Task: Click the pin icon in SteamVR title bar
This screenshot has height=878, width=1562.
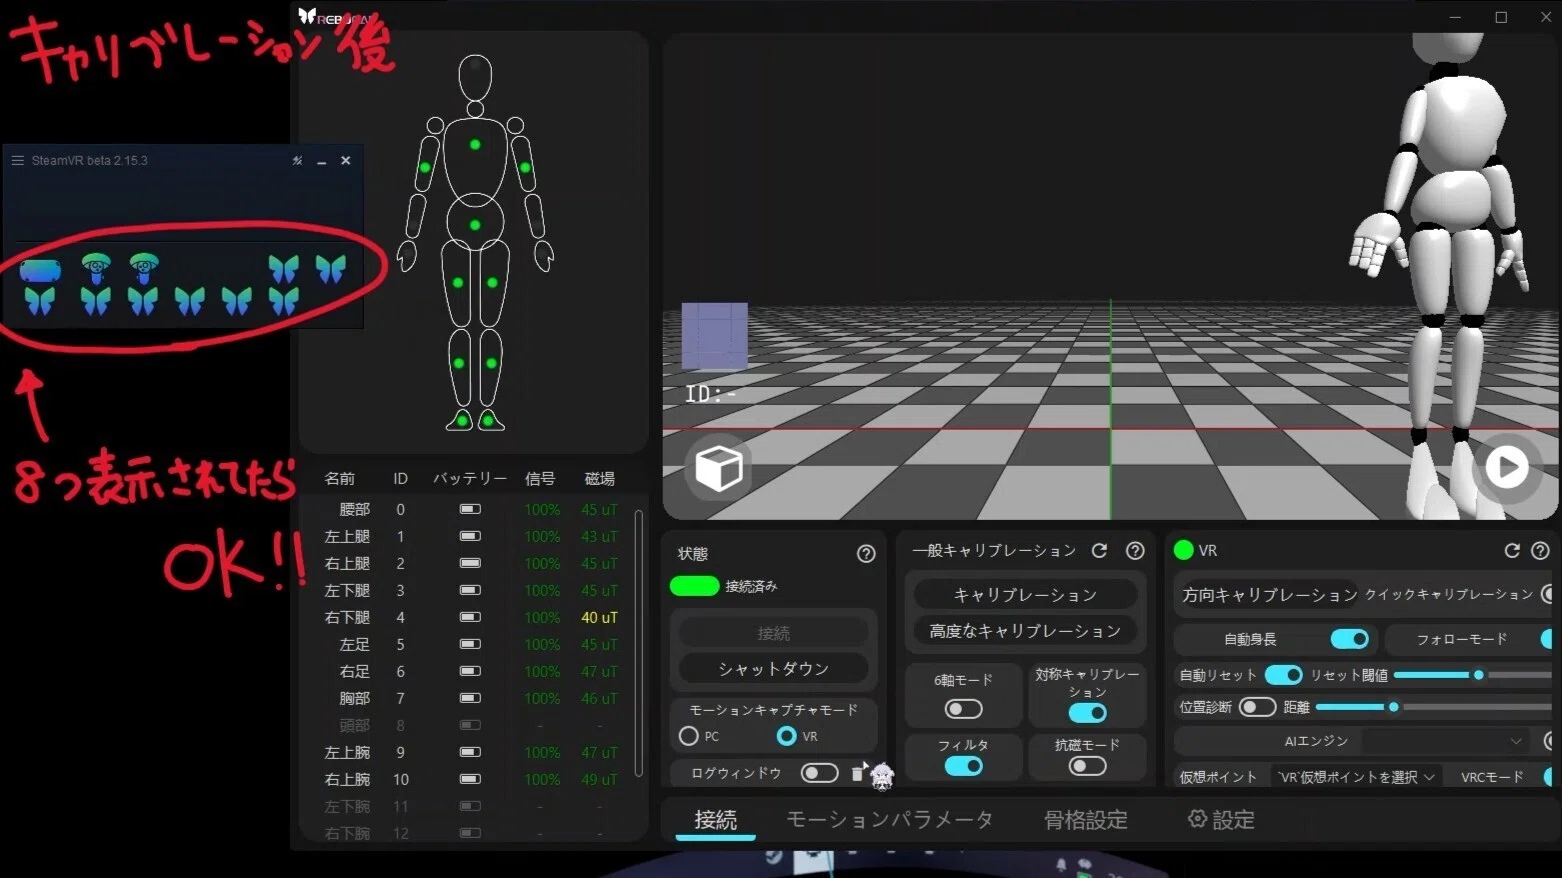Action: pyautogui.click(x=297, y=160)
